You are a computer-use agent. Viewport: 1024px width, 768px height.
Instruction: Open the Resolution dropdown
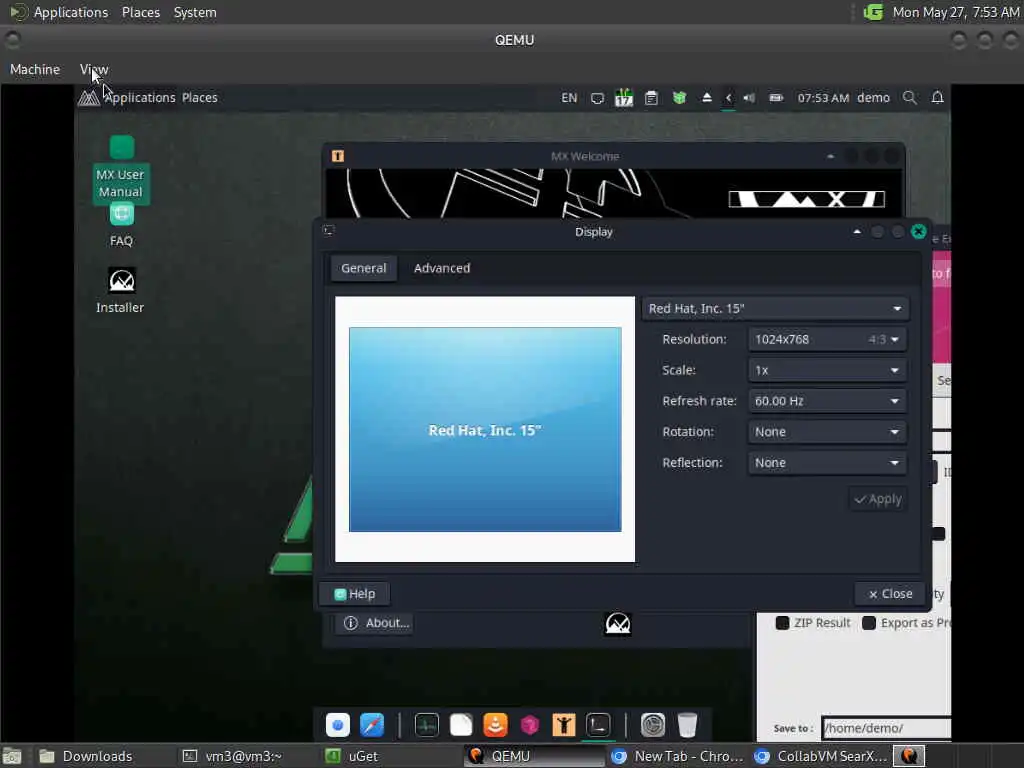(x=827, y=339)
